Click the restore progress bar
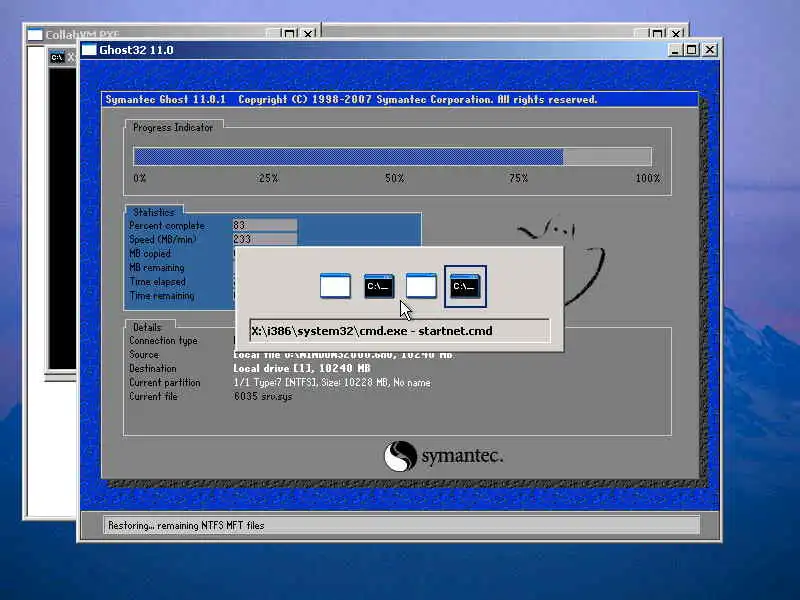The image size is (800, 600). (392, 156)
